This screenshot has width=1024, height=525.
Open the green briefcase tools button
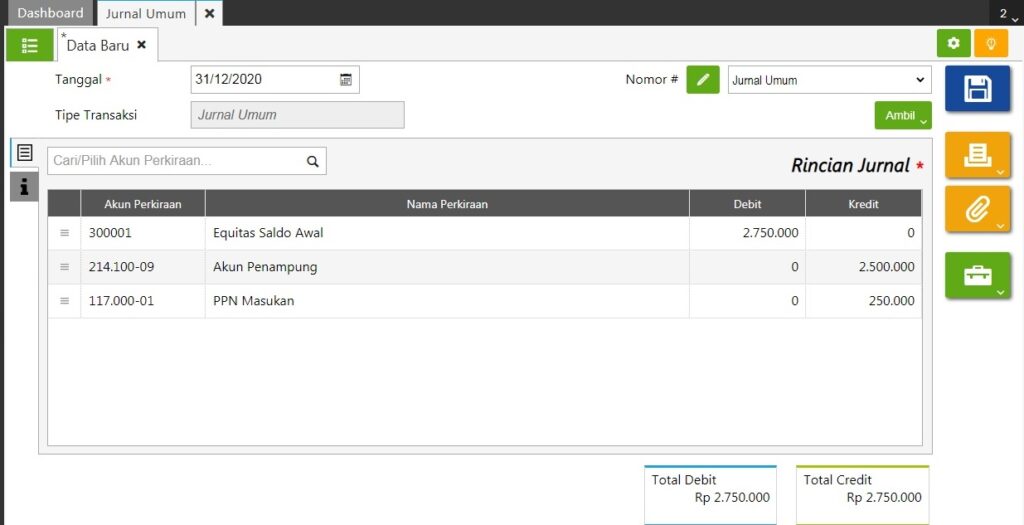[977, 276]
